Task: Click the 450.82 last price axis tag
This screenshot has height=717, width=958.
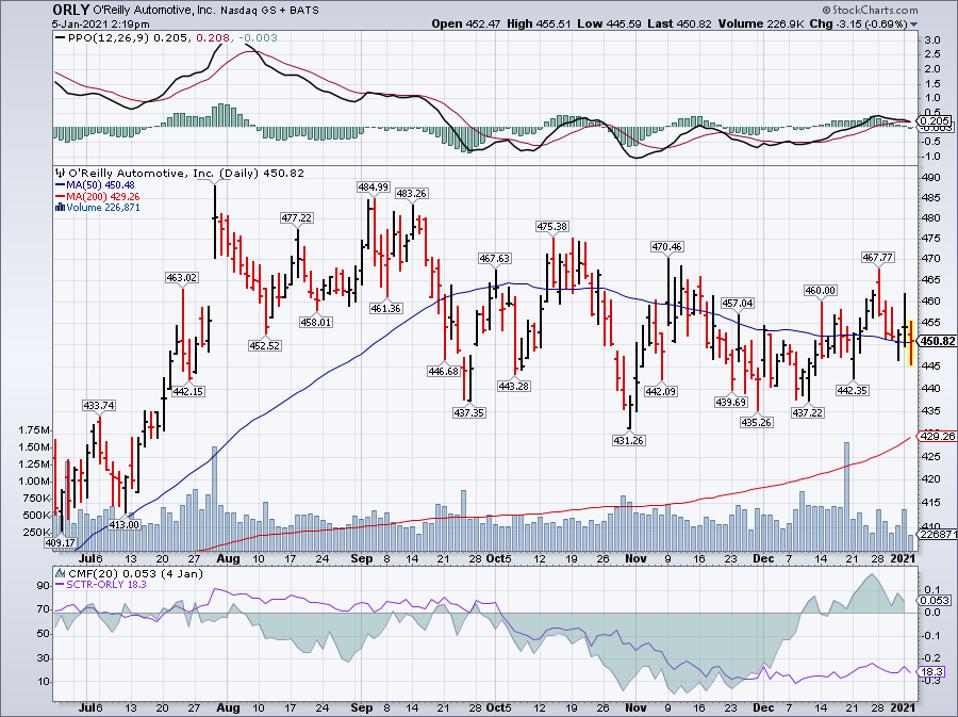Action: coord(937,341)
